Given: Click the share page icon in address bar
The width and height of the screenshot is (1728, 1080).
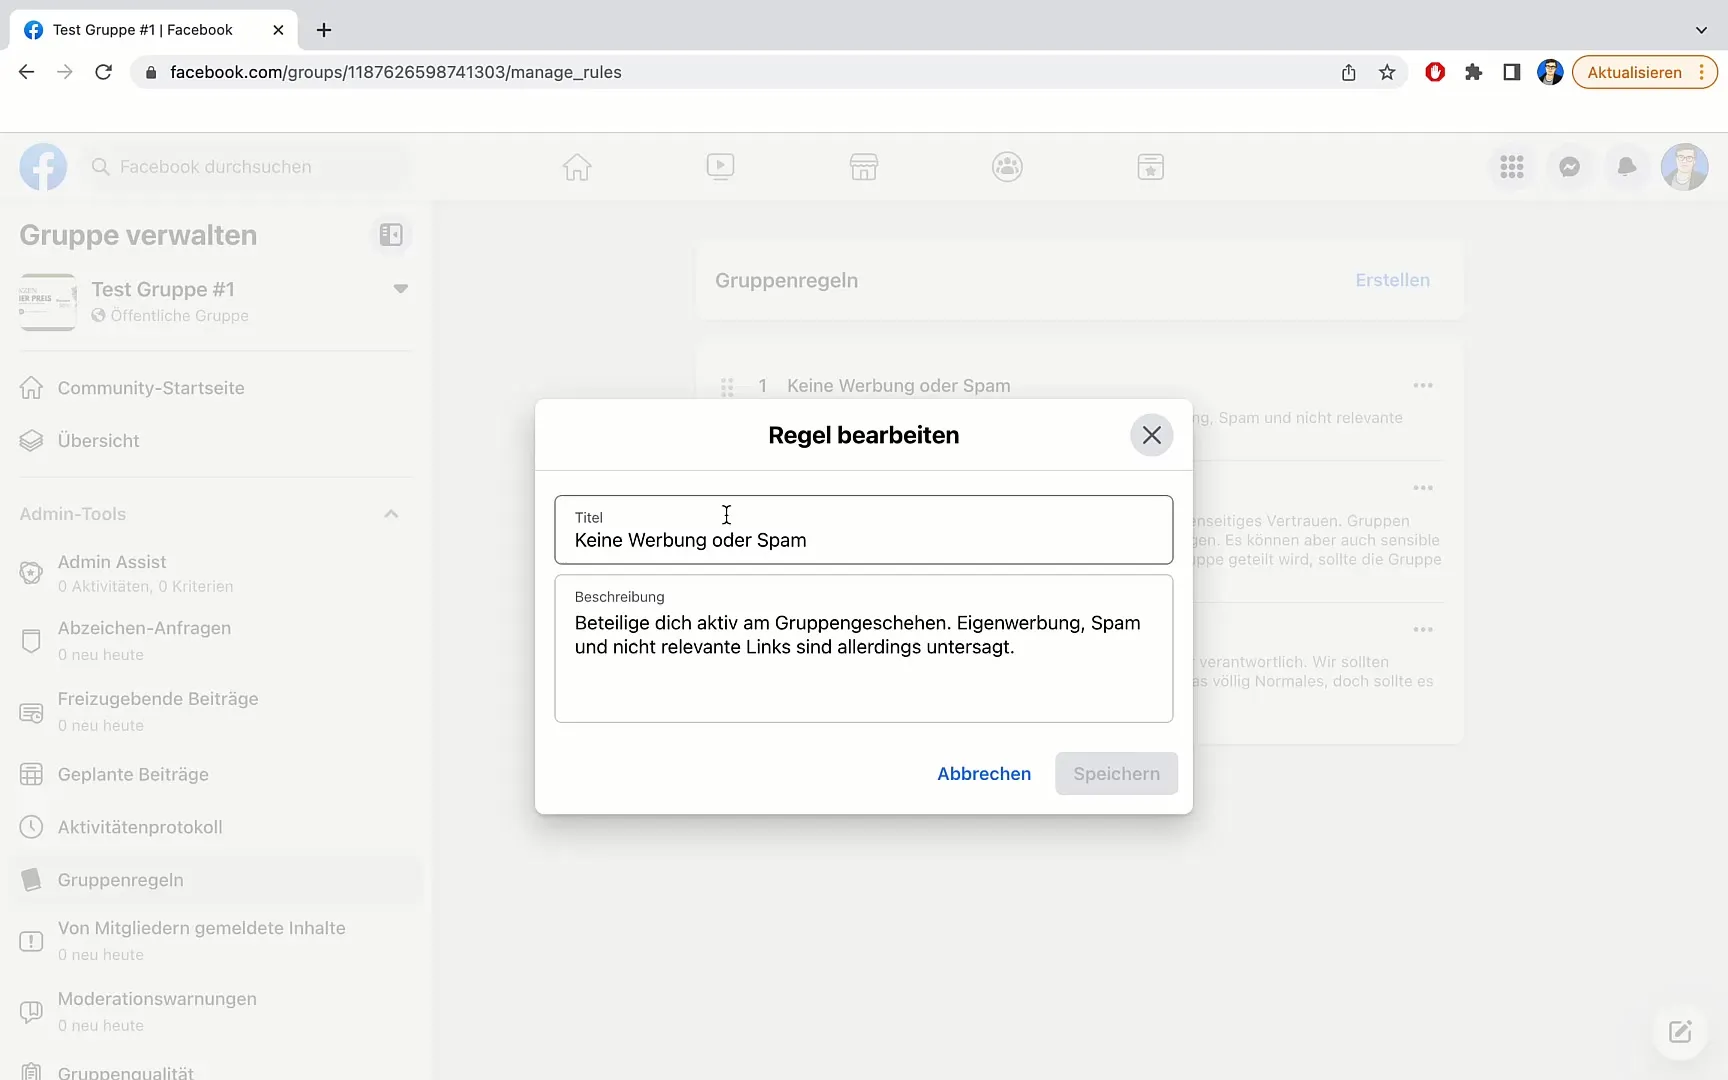Looking at the screenshot, I should click(x=1348, y=72).
